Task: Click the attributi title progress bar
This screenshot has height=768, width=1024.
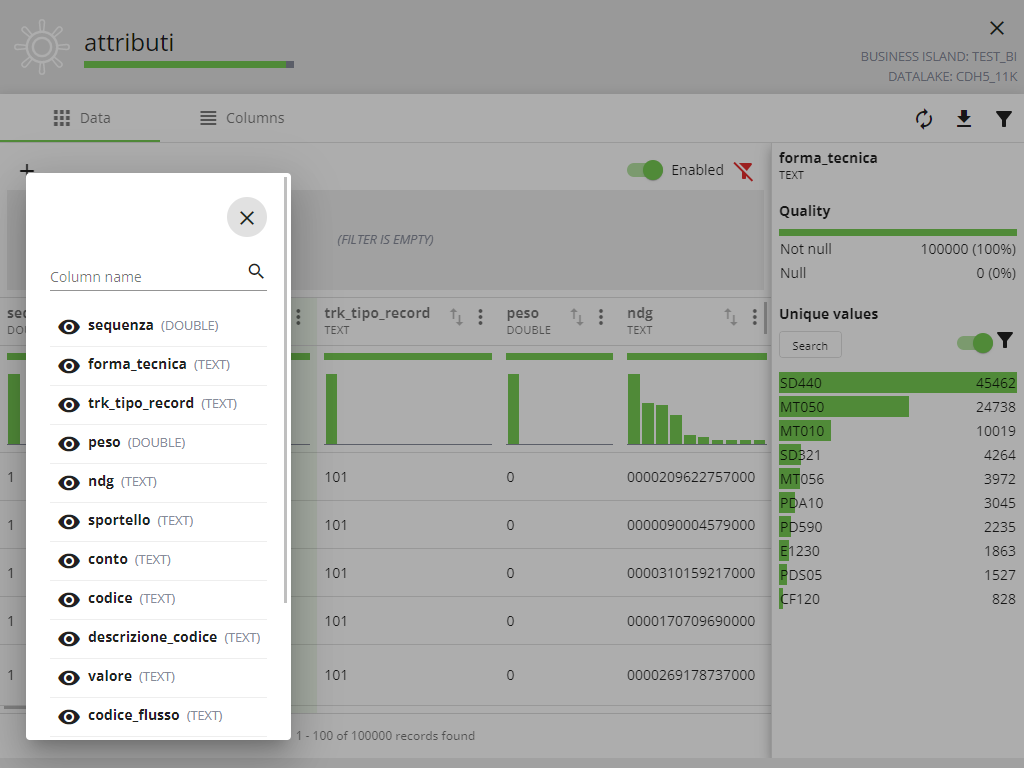Action: click(189, 65)
